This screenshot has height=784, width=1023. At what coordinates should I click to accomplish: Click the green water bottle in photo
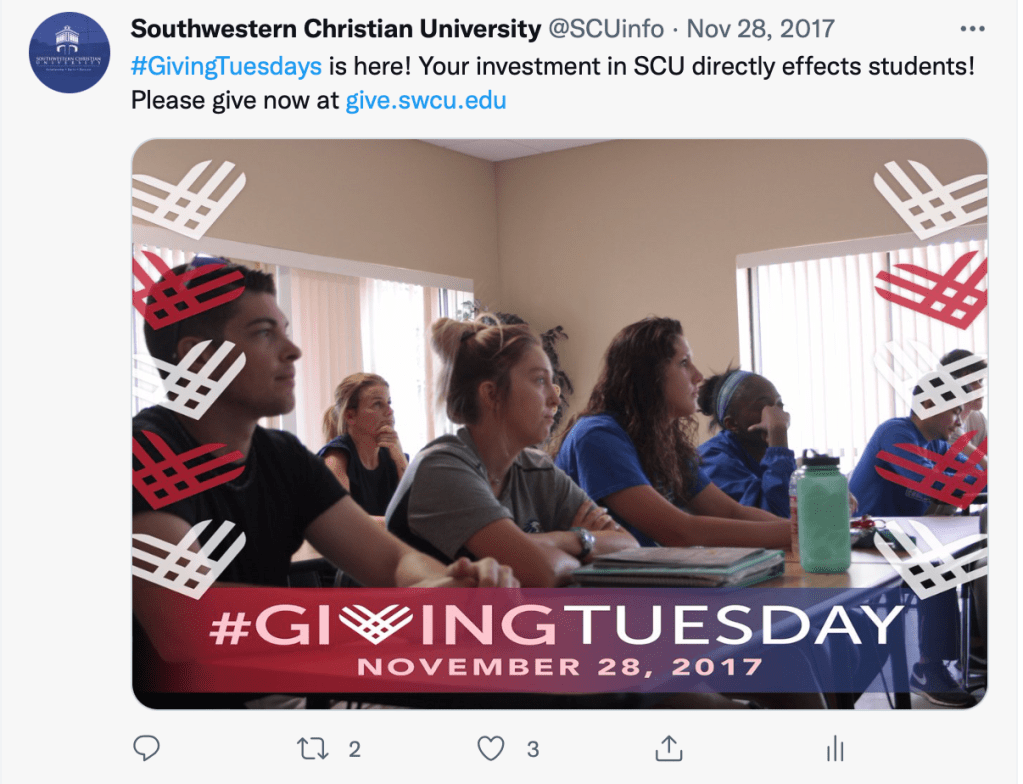[x=822, y=512]
